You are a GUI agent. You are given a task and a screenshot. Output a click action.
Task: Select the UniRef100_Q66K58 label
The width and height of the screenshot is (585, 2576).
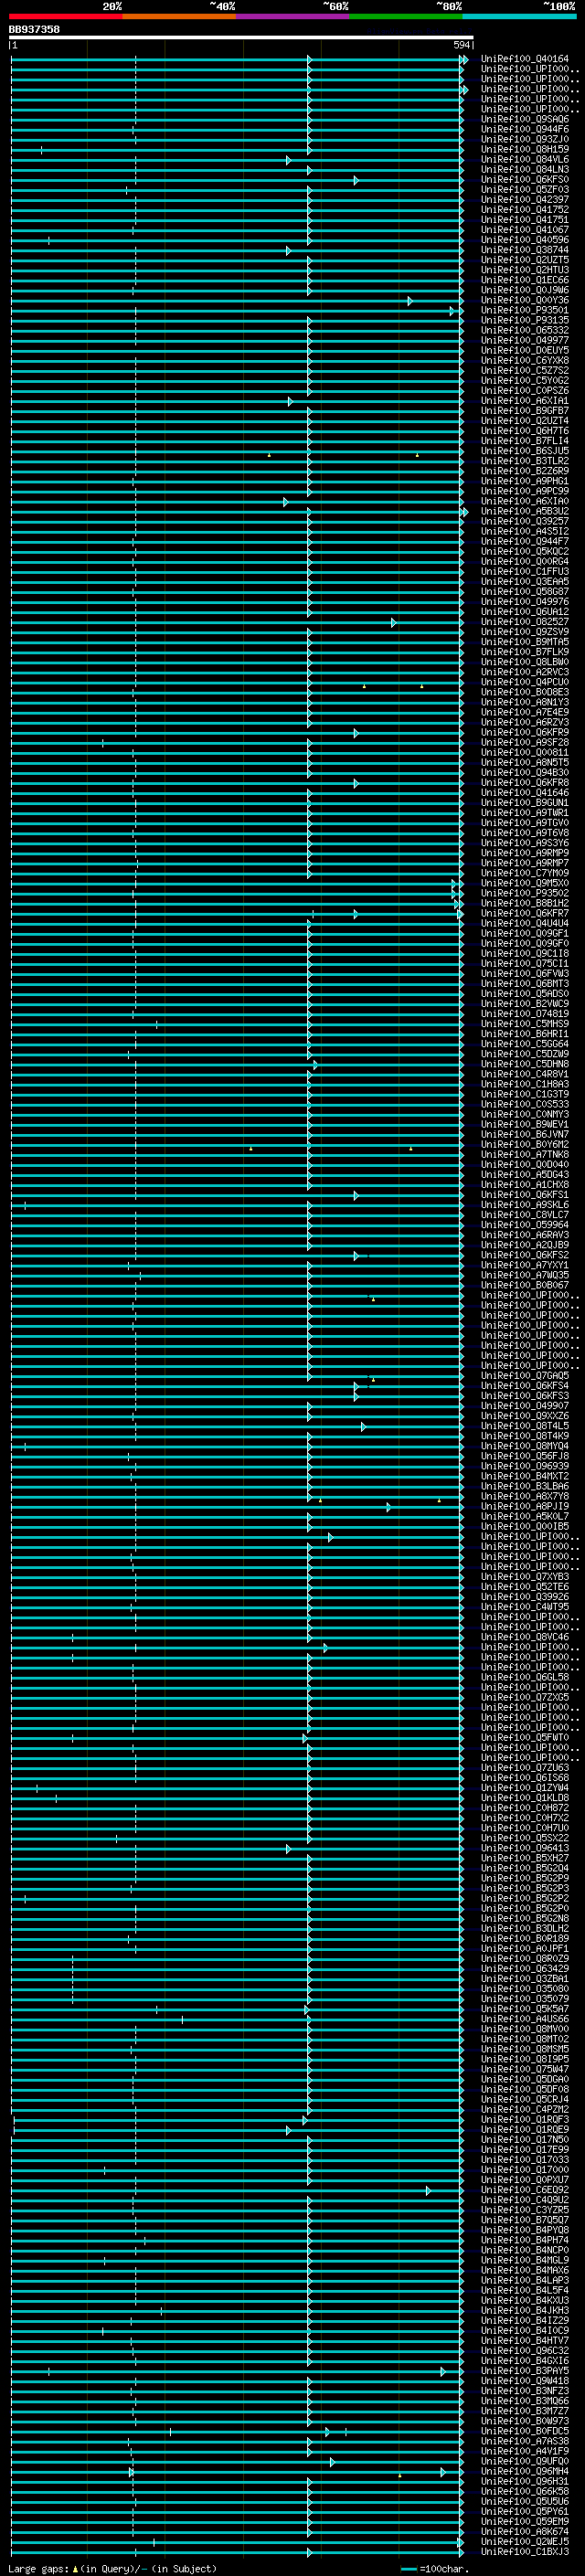(525, 2492)
